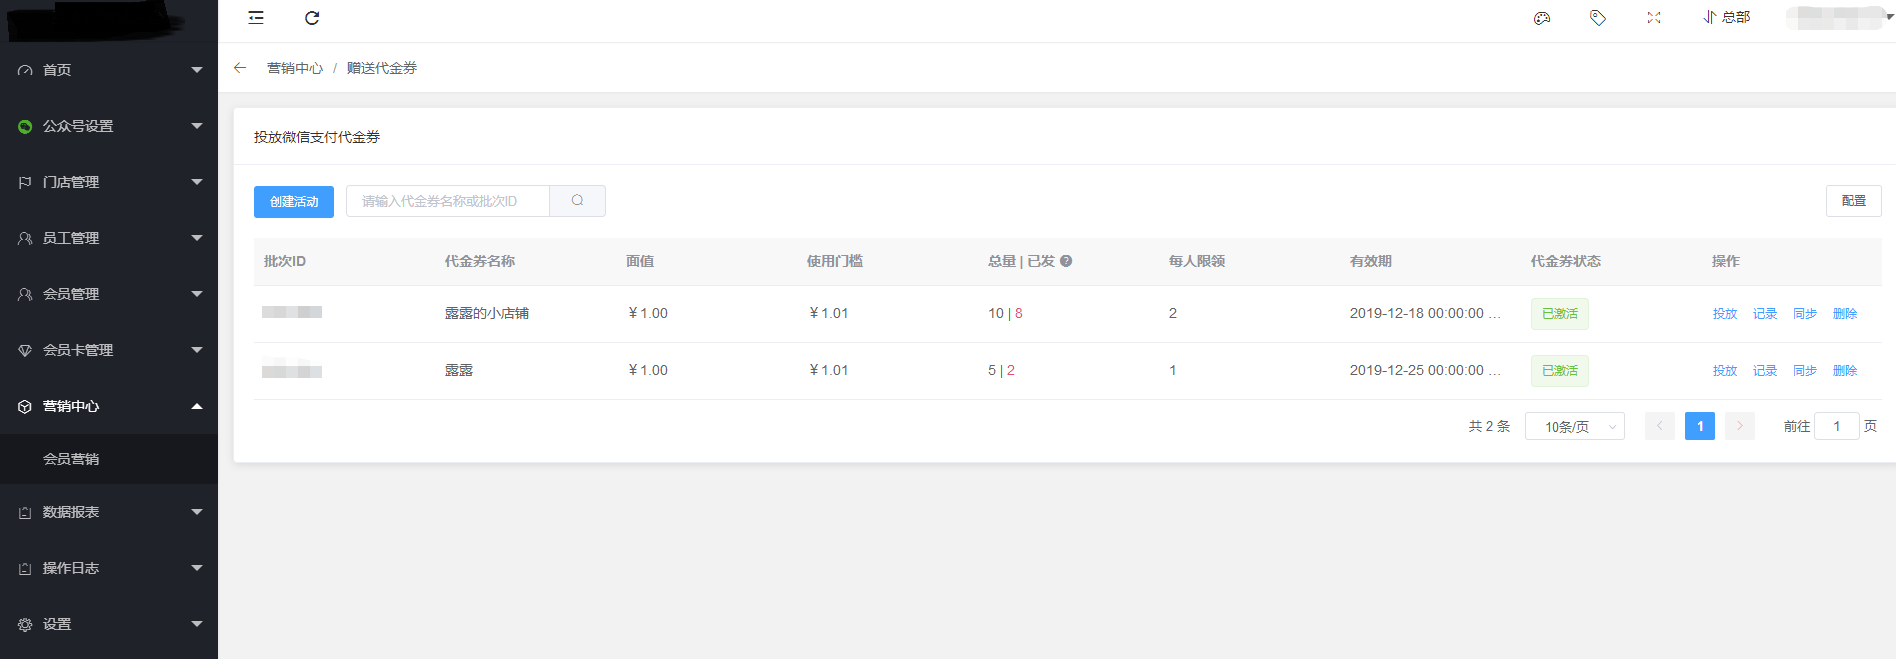Focus the 前往 page number input
Viewport: 1896px width, 659px height.
pyautogui.click(x=1837, y=426)
